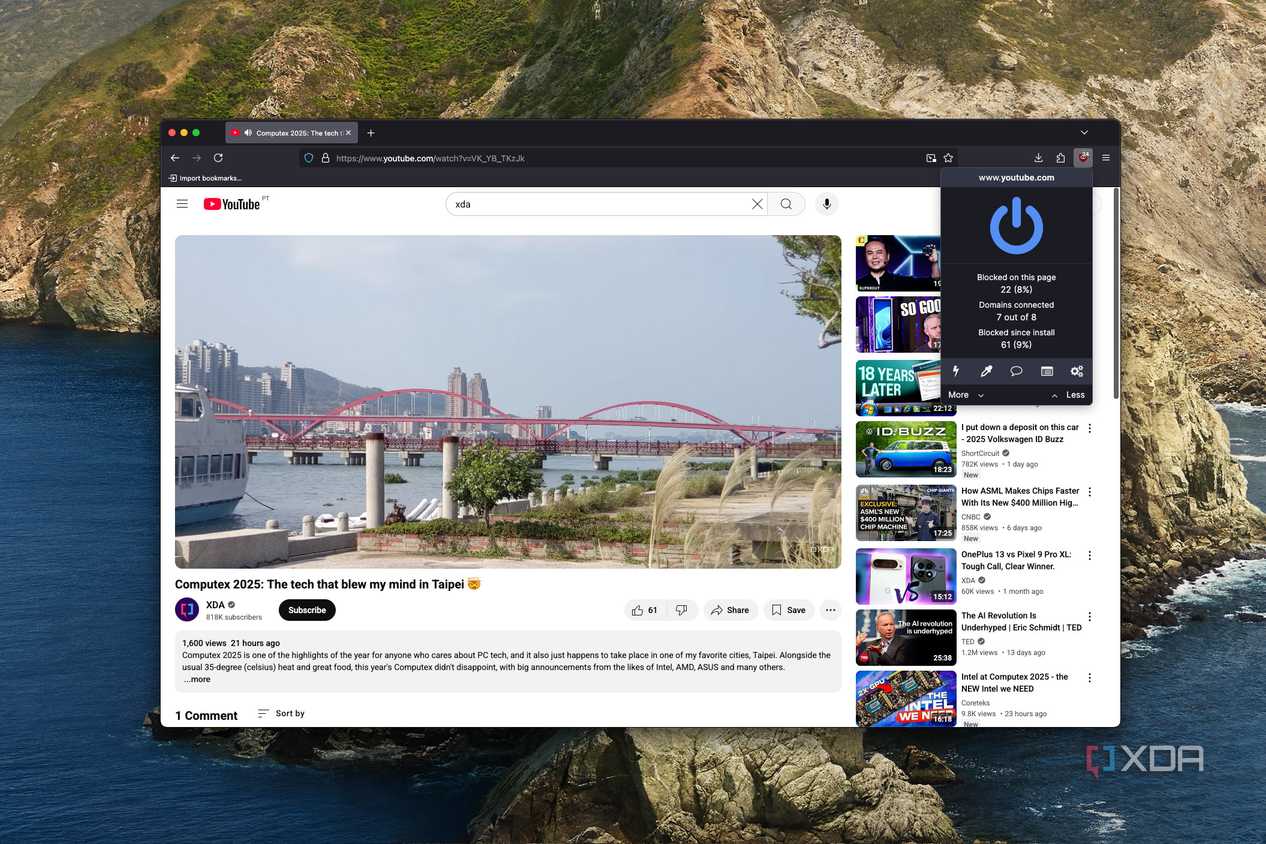Screen dimensions: 1266x844
Task: Open the ID.Buzz 18:23 thumbnail
Action: coord(906,449)
